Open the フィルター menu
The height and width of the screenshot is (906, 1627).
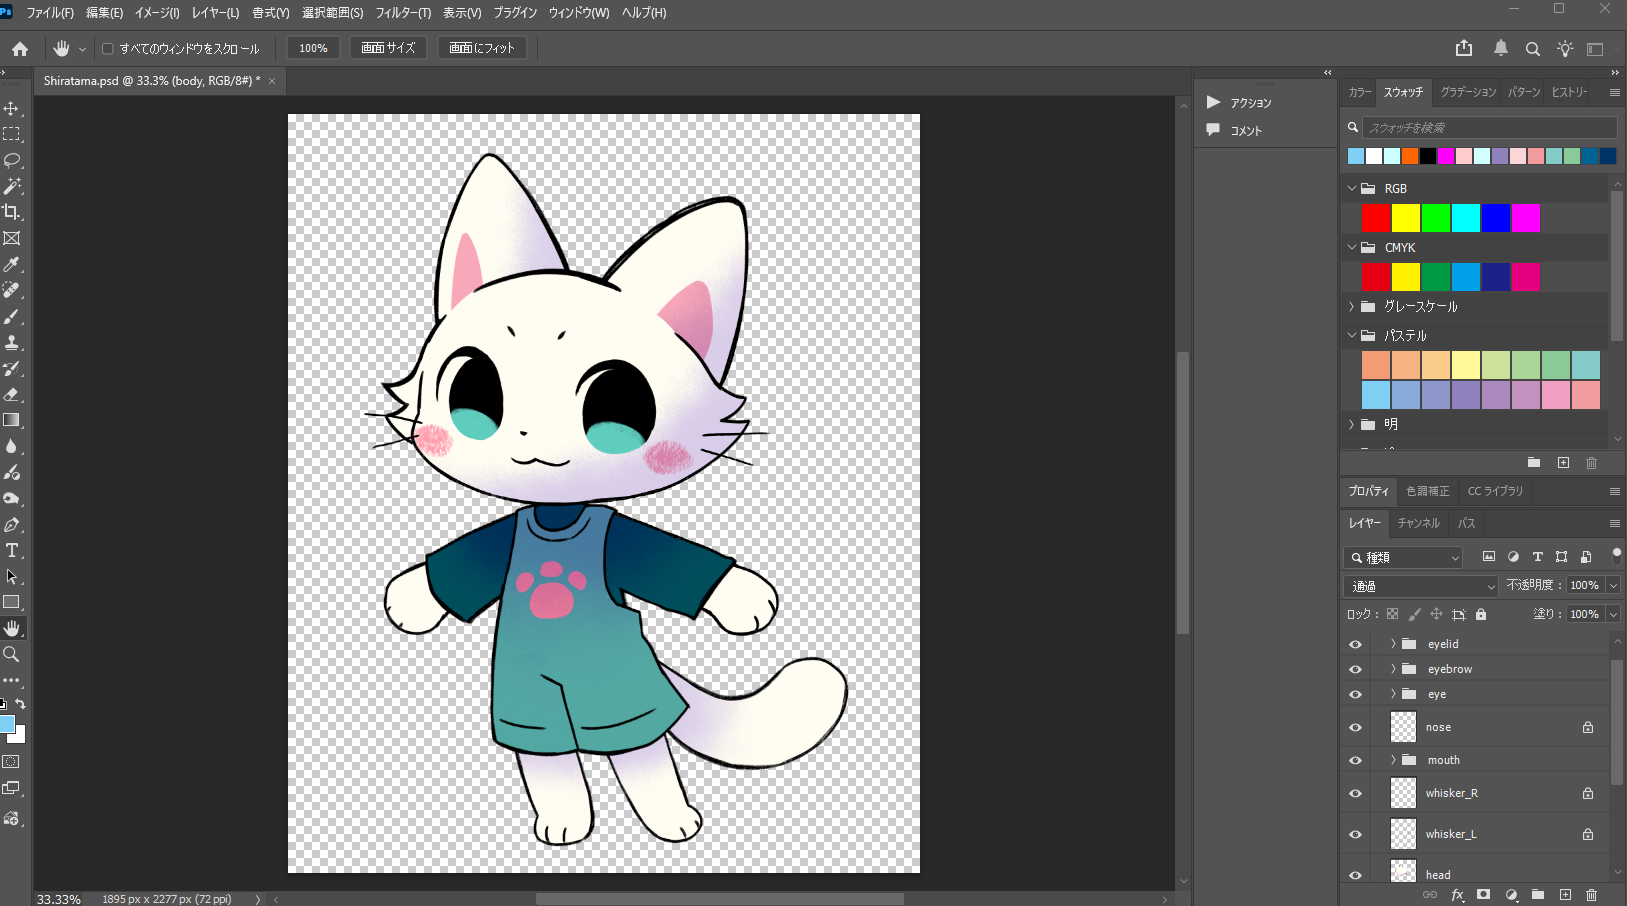click(402, 13)
